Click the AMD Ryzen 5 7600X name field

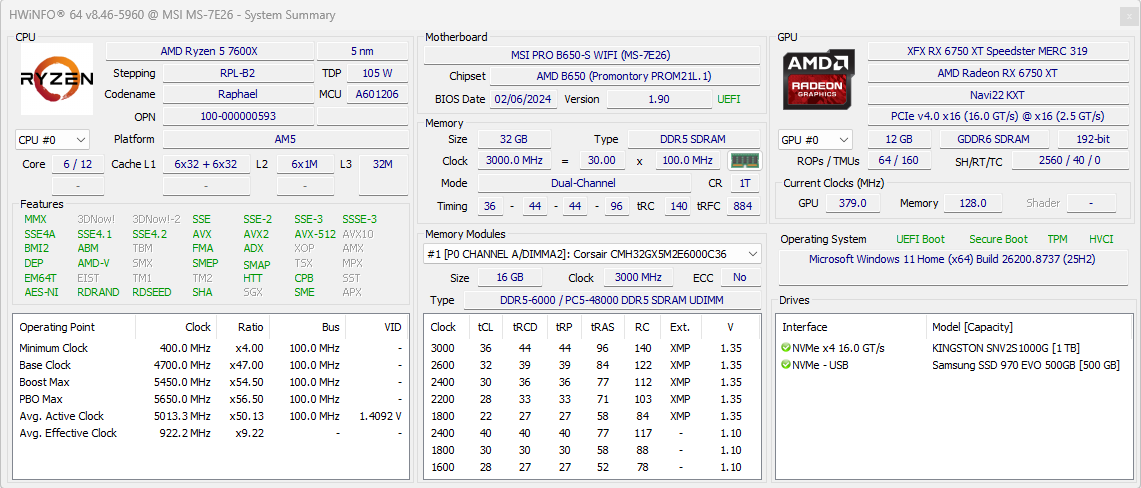(210, 51)
